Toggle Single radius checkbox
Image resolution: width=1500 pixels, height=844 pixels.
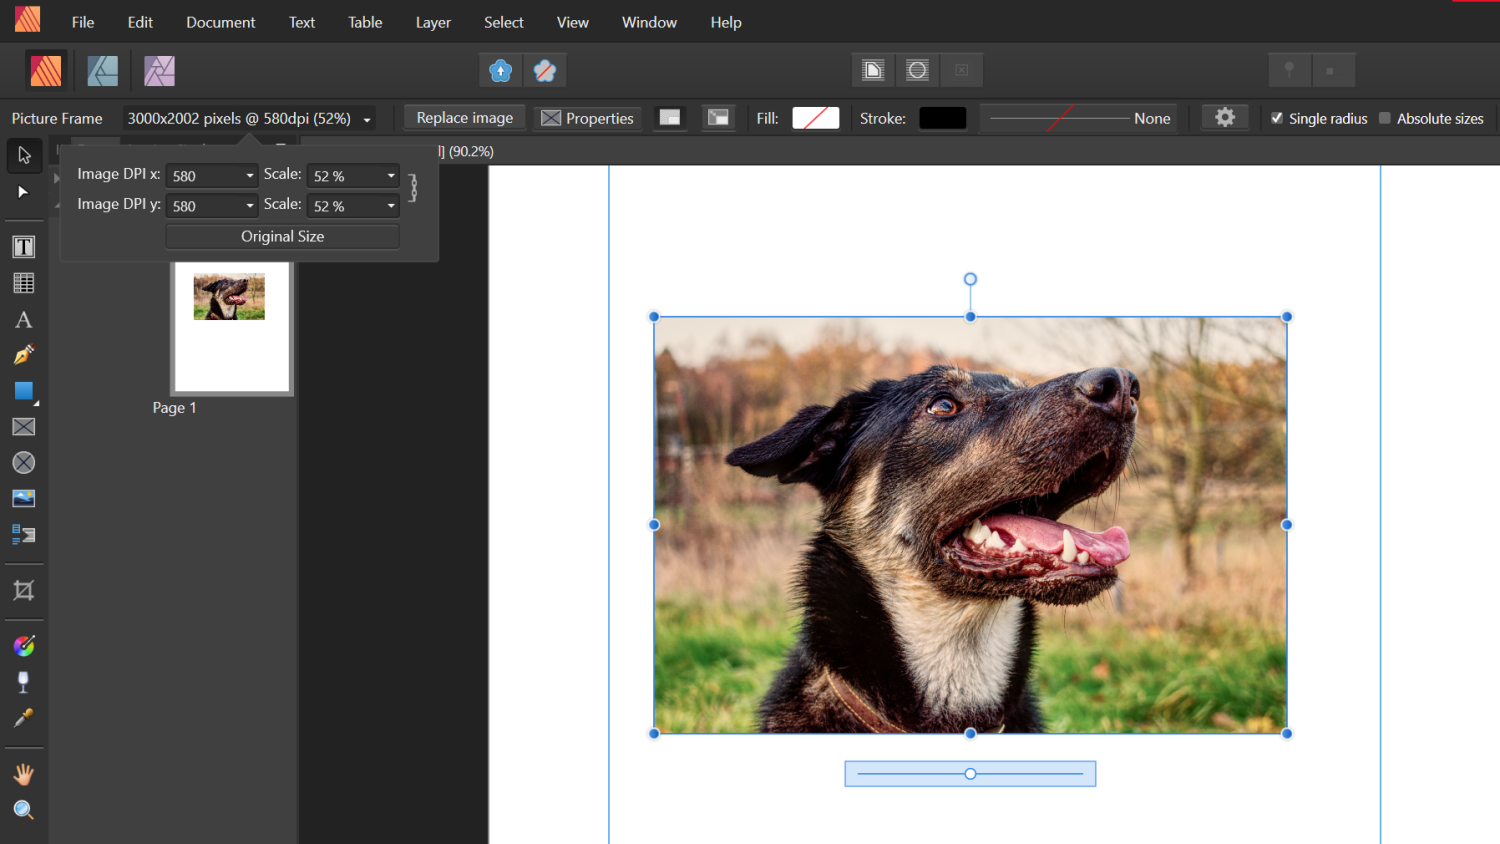tap(1277, 118)
